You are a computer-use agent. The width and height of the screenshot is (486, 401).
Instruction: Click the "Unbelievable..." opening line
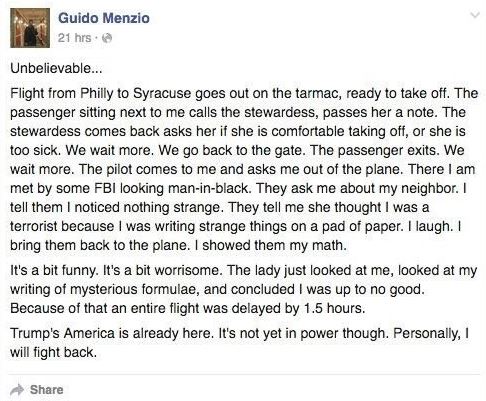[x=56, y=68]
